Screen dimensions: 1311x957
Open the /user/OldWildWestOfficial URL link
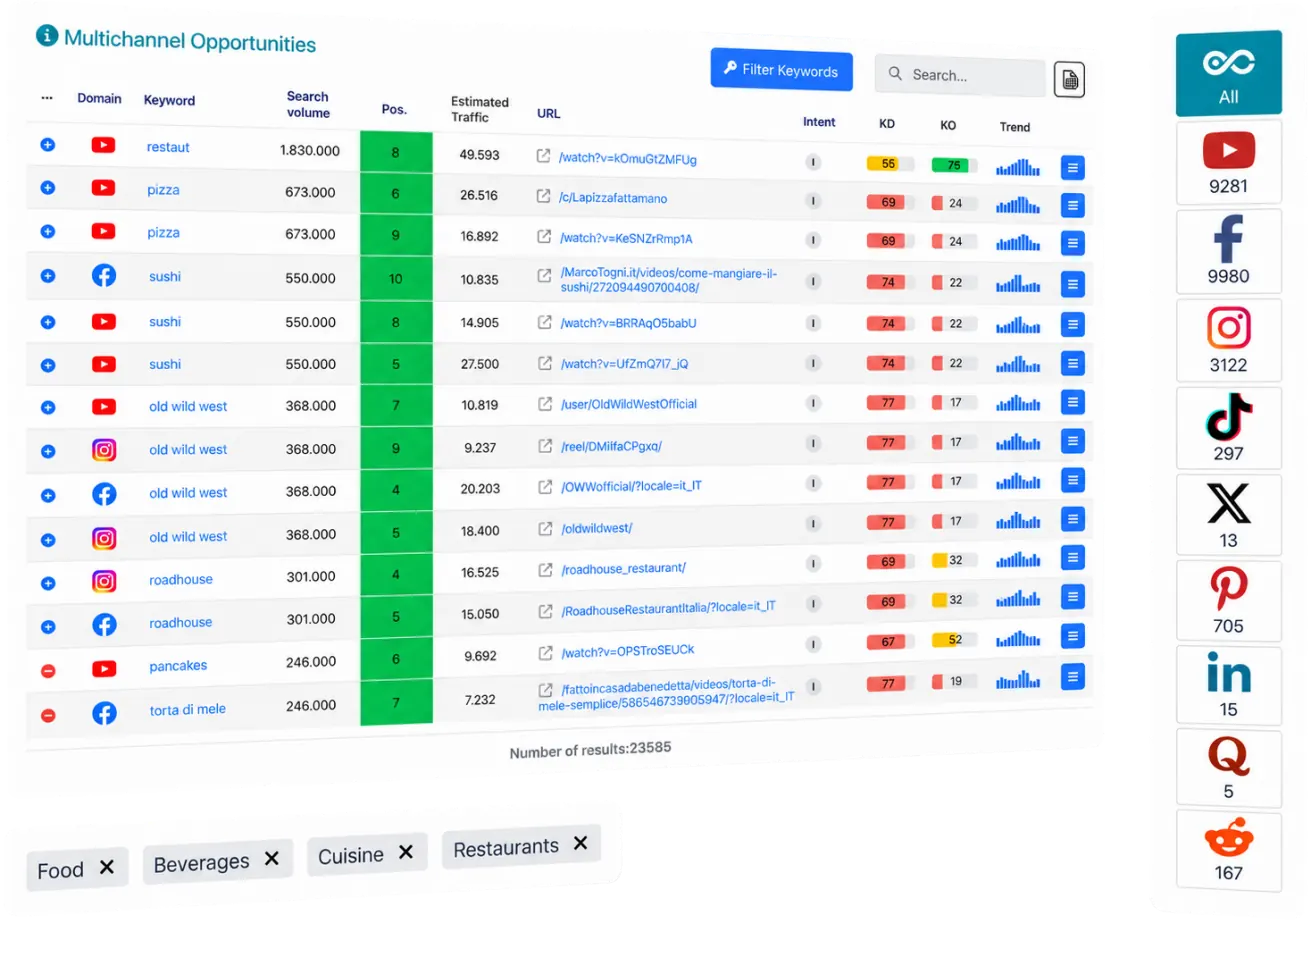[x=629, y=404]
